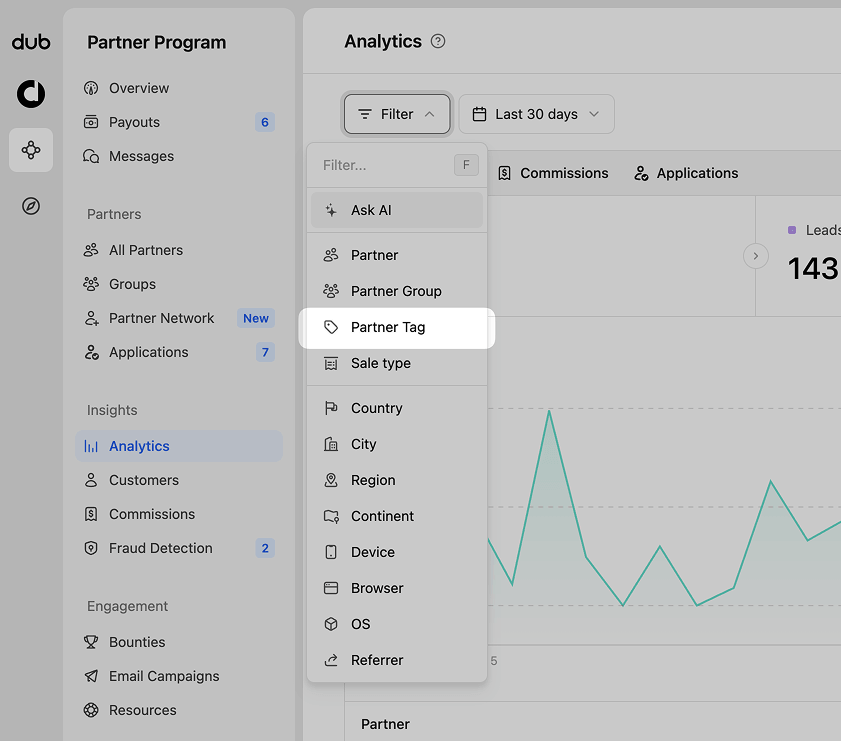This screenshot has width=841, height=741.
Task: Click the Customers person icon
Action: tap(91, 480)
